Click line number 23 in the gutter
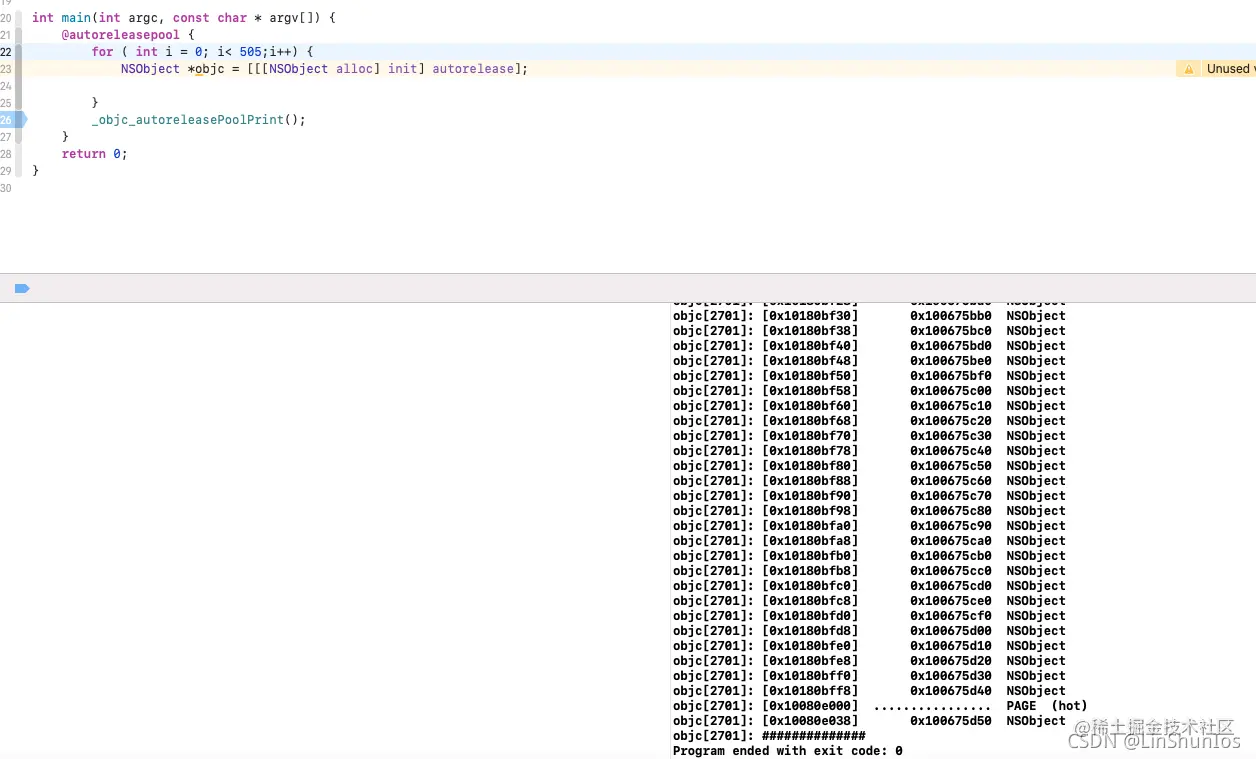Image resolution: width=1256 pixels, height=759 pixels. (x=6, y=69)
